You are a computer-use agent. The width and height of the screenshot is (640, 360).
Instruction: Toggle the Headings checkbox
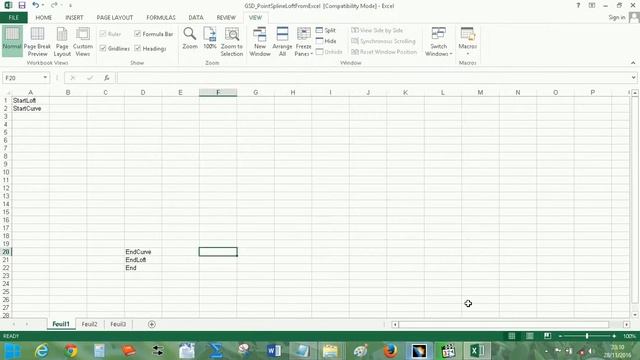[x=150, y=49]
